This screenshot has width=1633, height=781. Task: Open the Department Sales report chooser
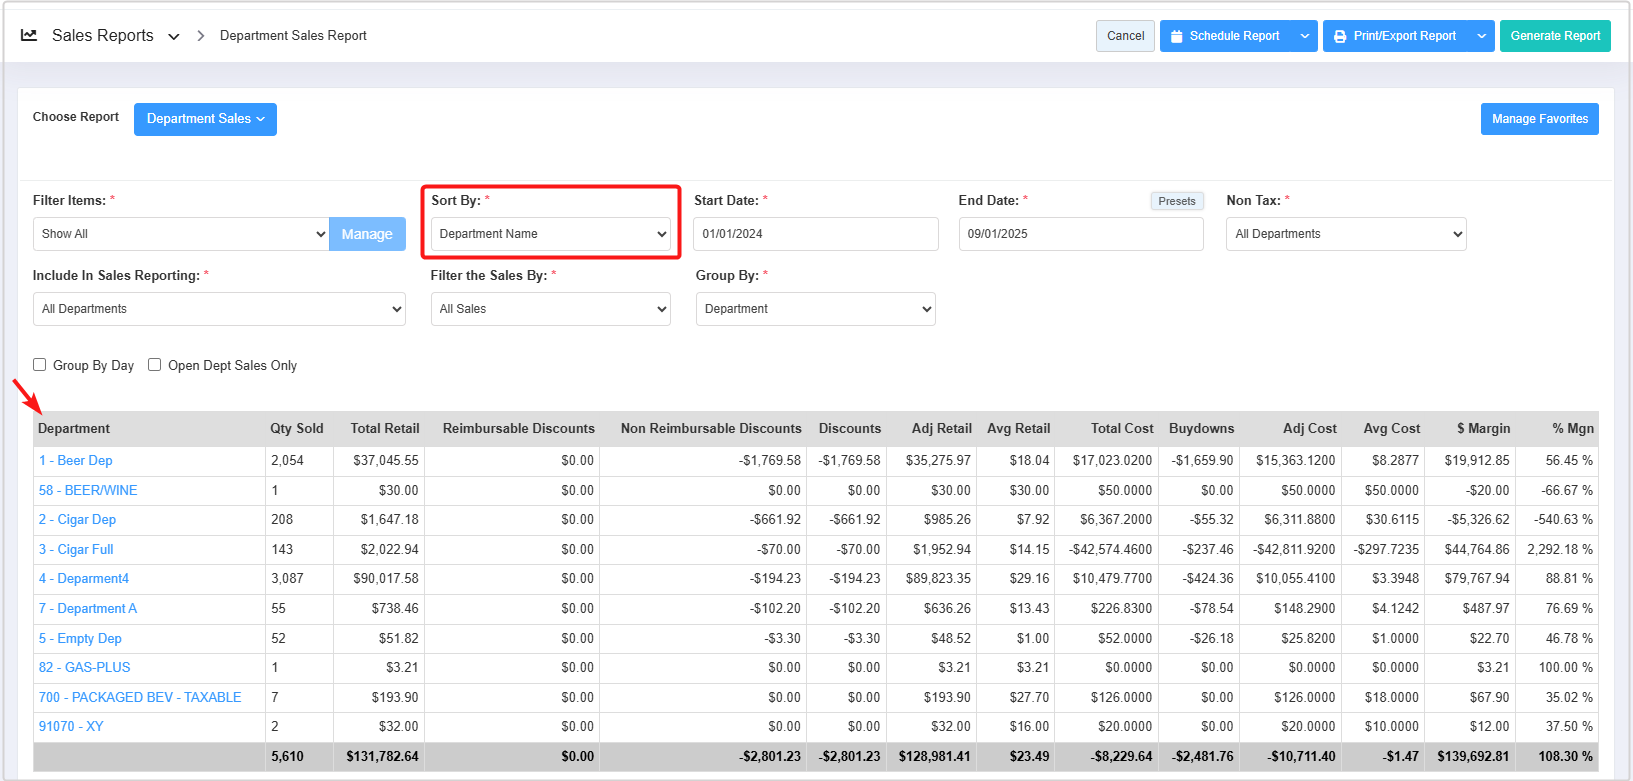(x=205, y=119)
